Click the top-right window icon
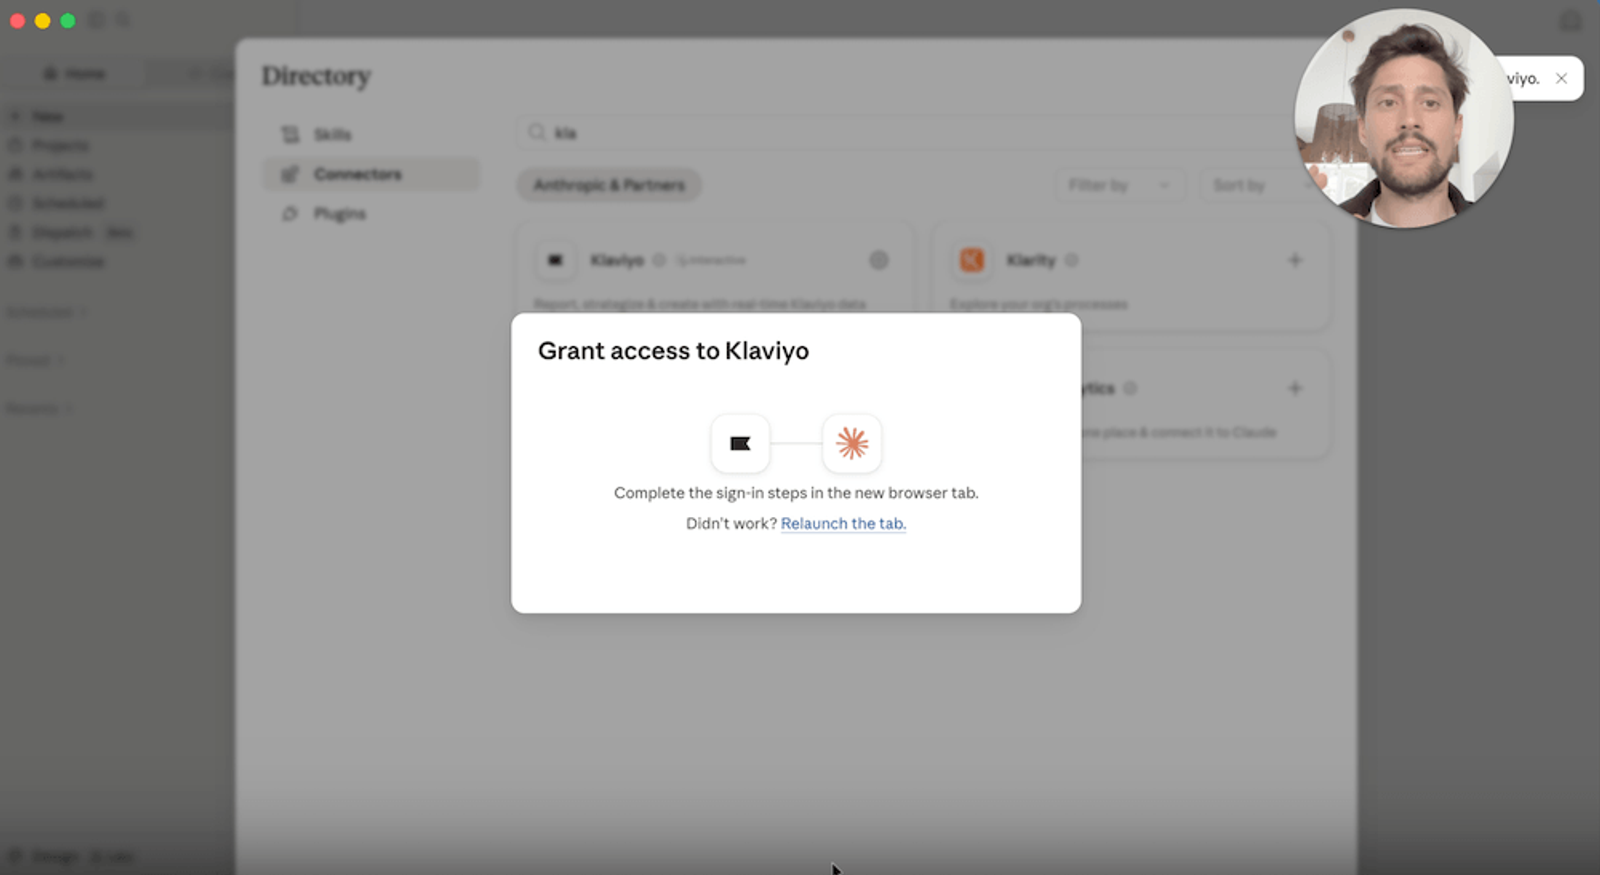The image size is (1600, 875). [x=1571, y=20]
